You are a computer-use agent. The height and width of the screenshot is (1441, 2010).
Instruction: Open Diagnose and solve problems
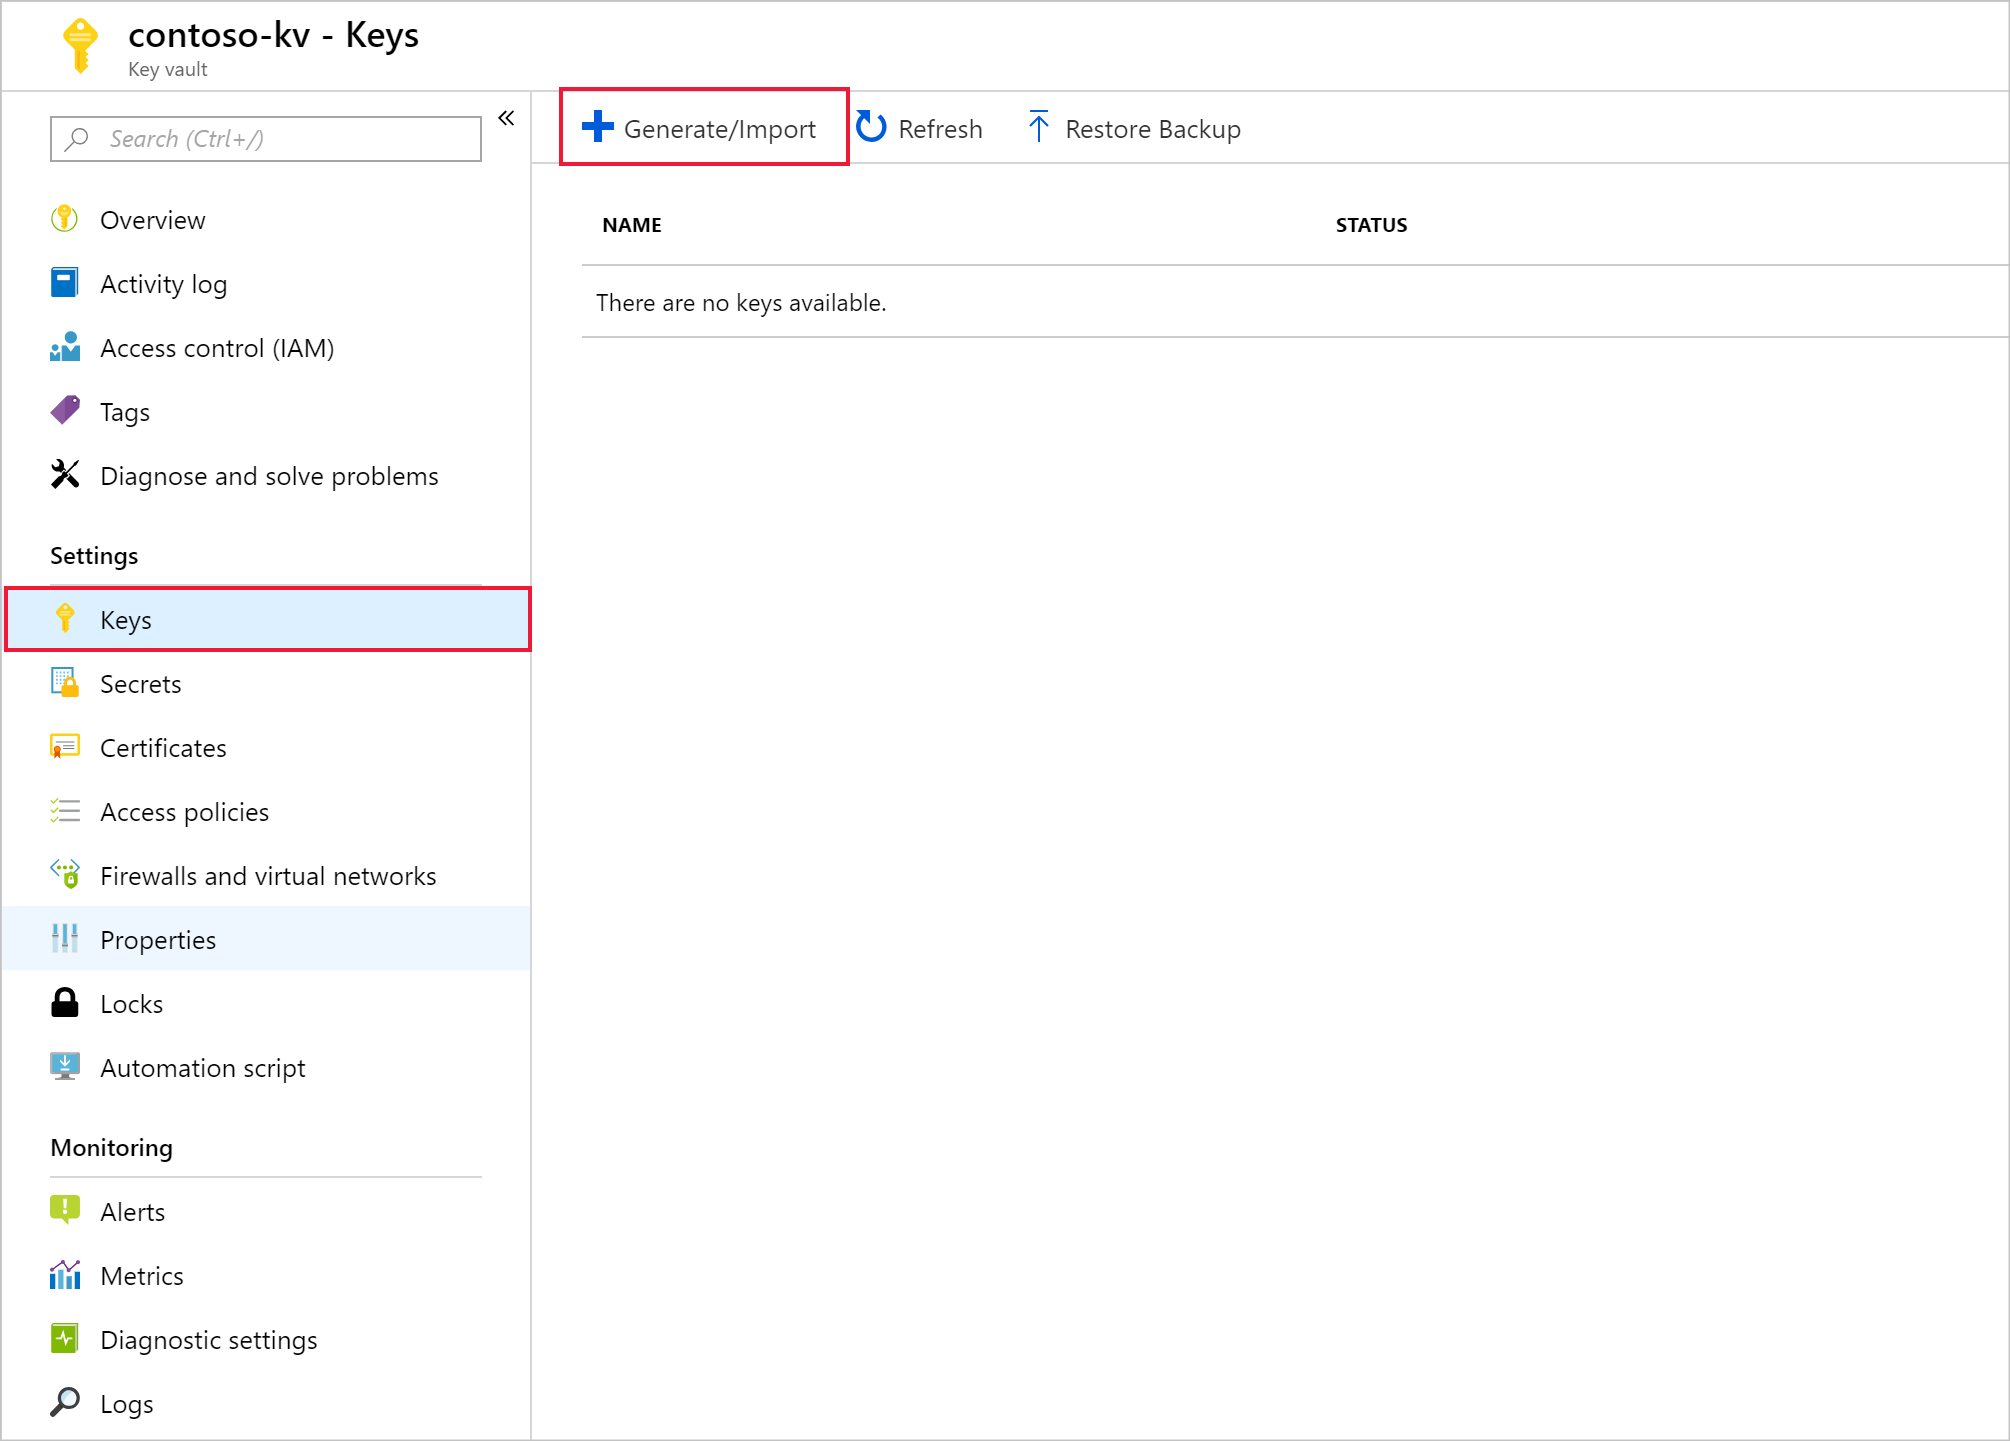(x=270, y=474)
